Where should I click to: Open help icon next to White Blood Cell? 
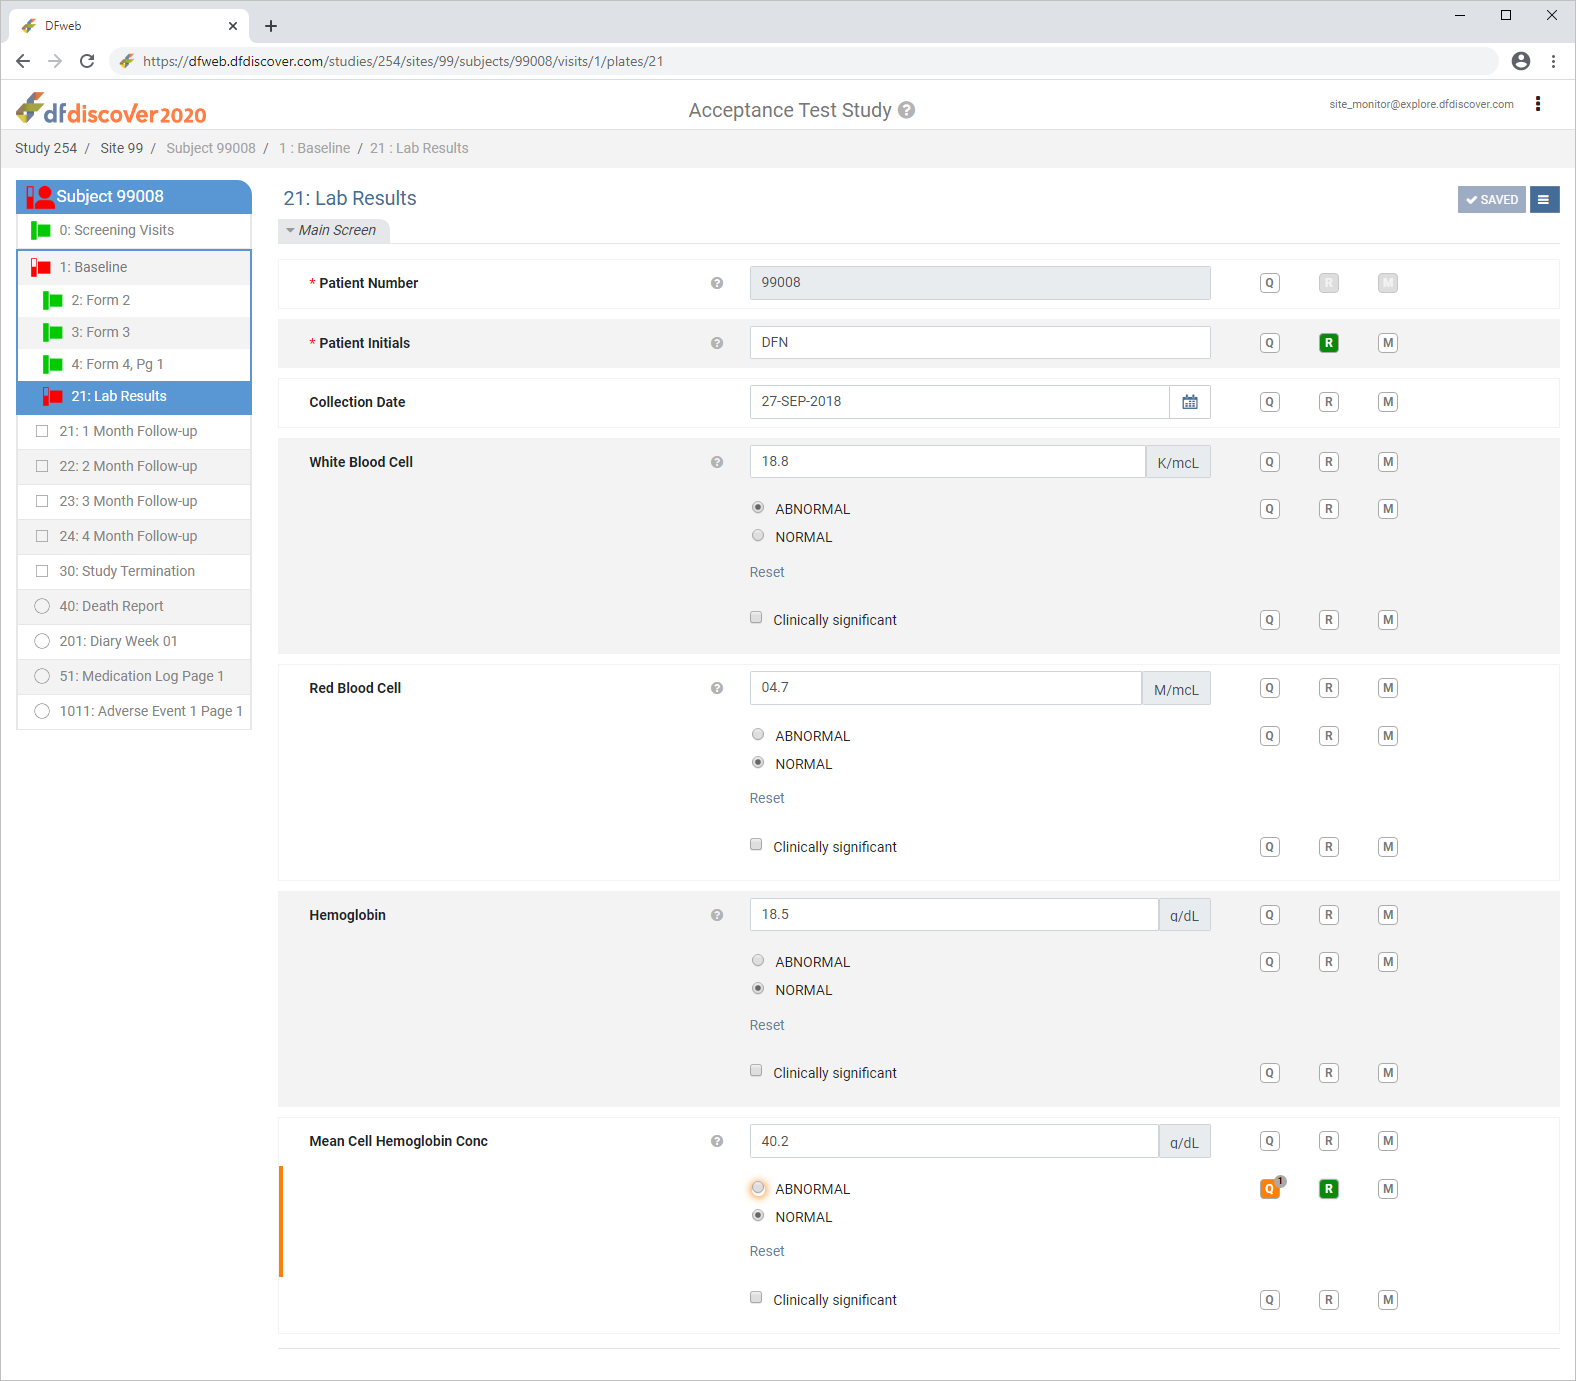[717, 462]
